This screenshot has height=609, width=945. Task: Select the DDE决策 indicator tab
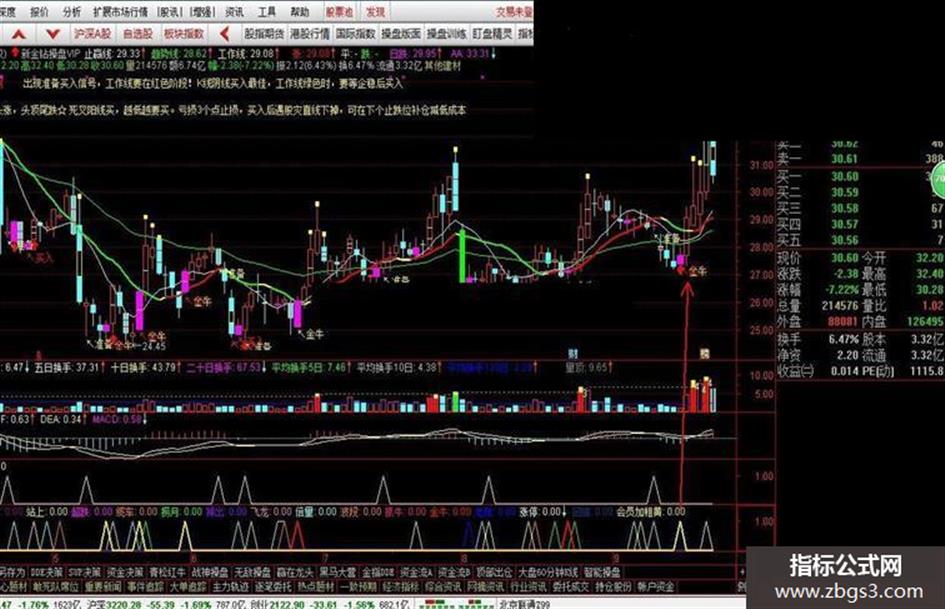point(46,572)
